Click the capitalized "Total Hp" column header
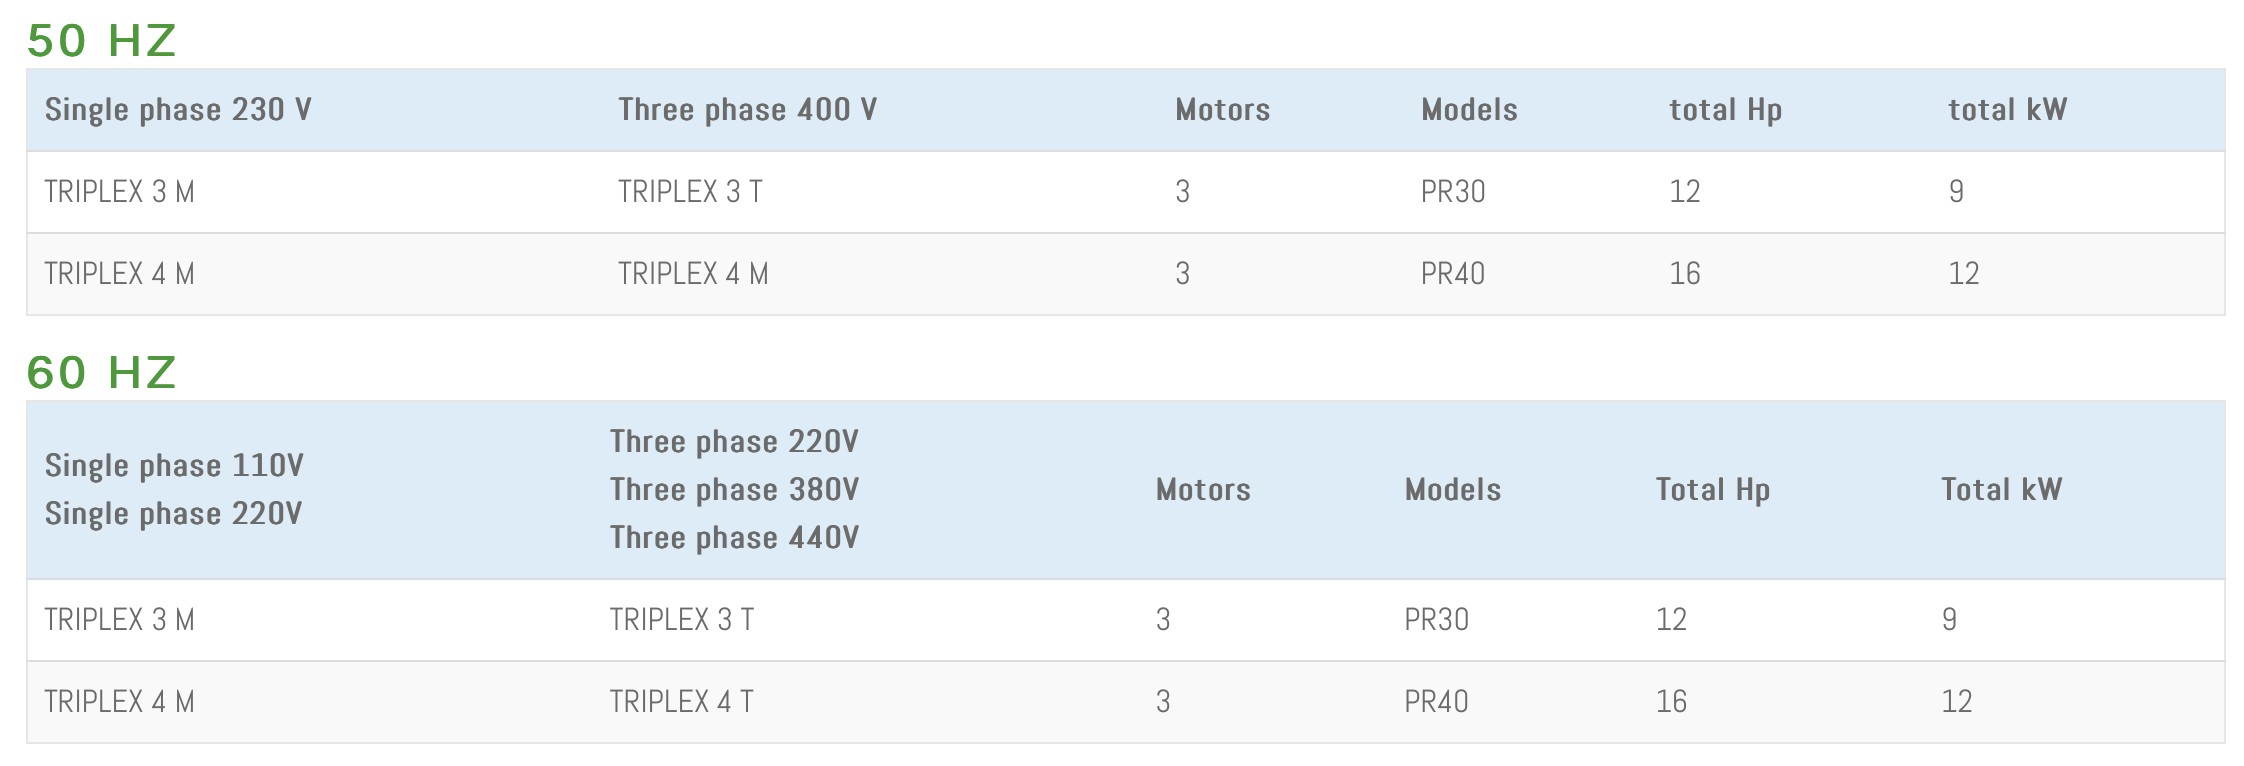The image size is (2244, 766). pyautogui.click(x=1712, y=490)
